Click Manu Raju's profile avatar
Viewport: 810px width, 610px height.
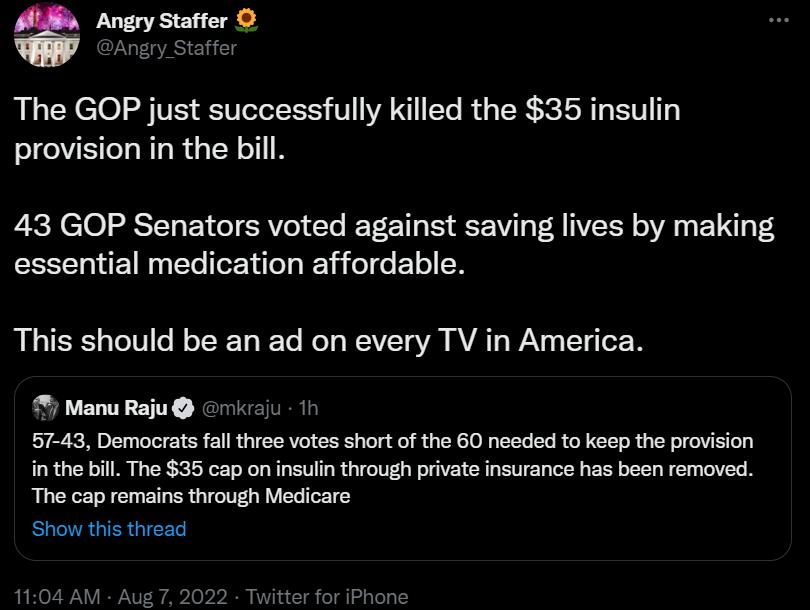(x=45, y=405)
